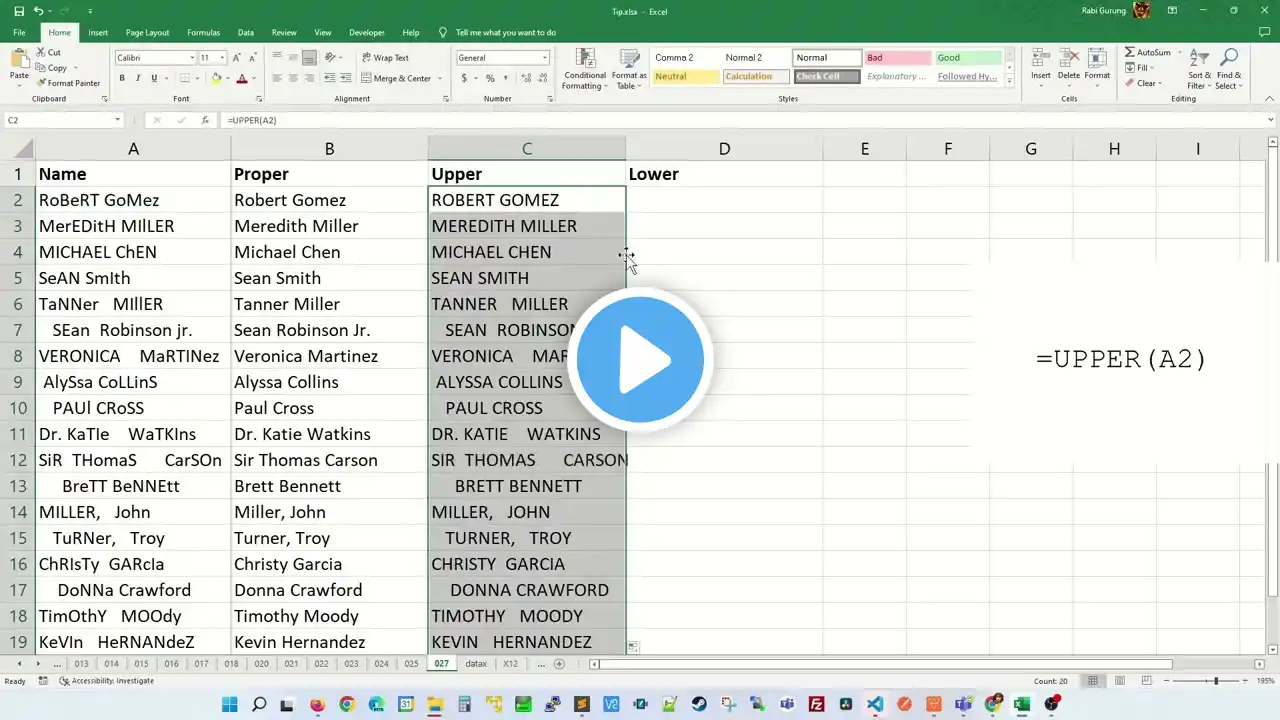
Task: Add a new sheet with the plus button
Action: click(x=559, y=664)
